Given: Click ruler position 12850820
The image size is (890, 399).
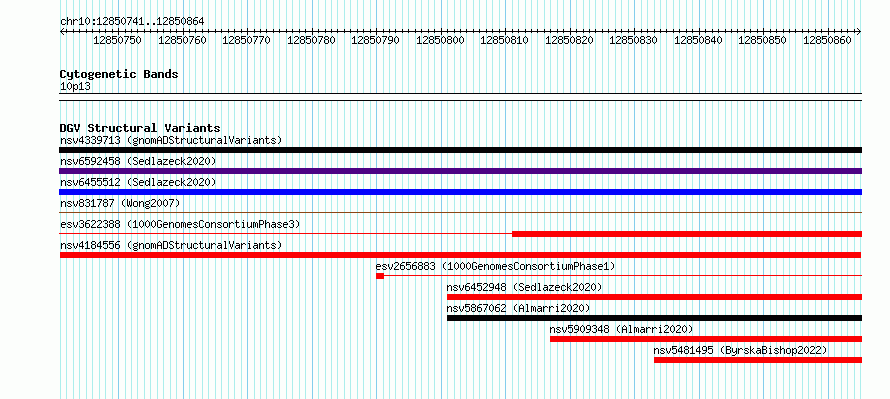Looking at the screenshot, I should tap(569, 40).
